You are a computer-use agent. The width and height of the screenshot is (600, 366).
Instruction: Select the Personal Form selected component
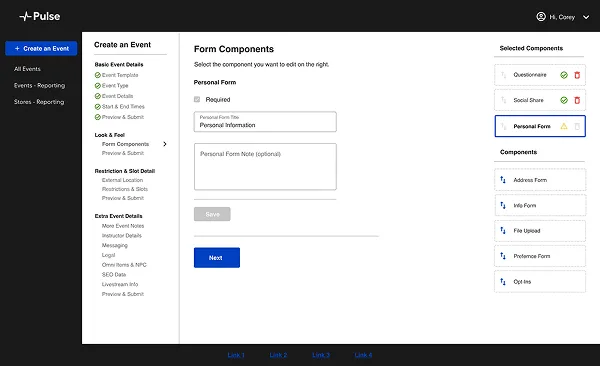(540, 126)
